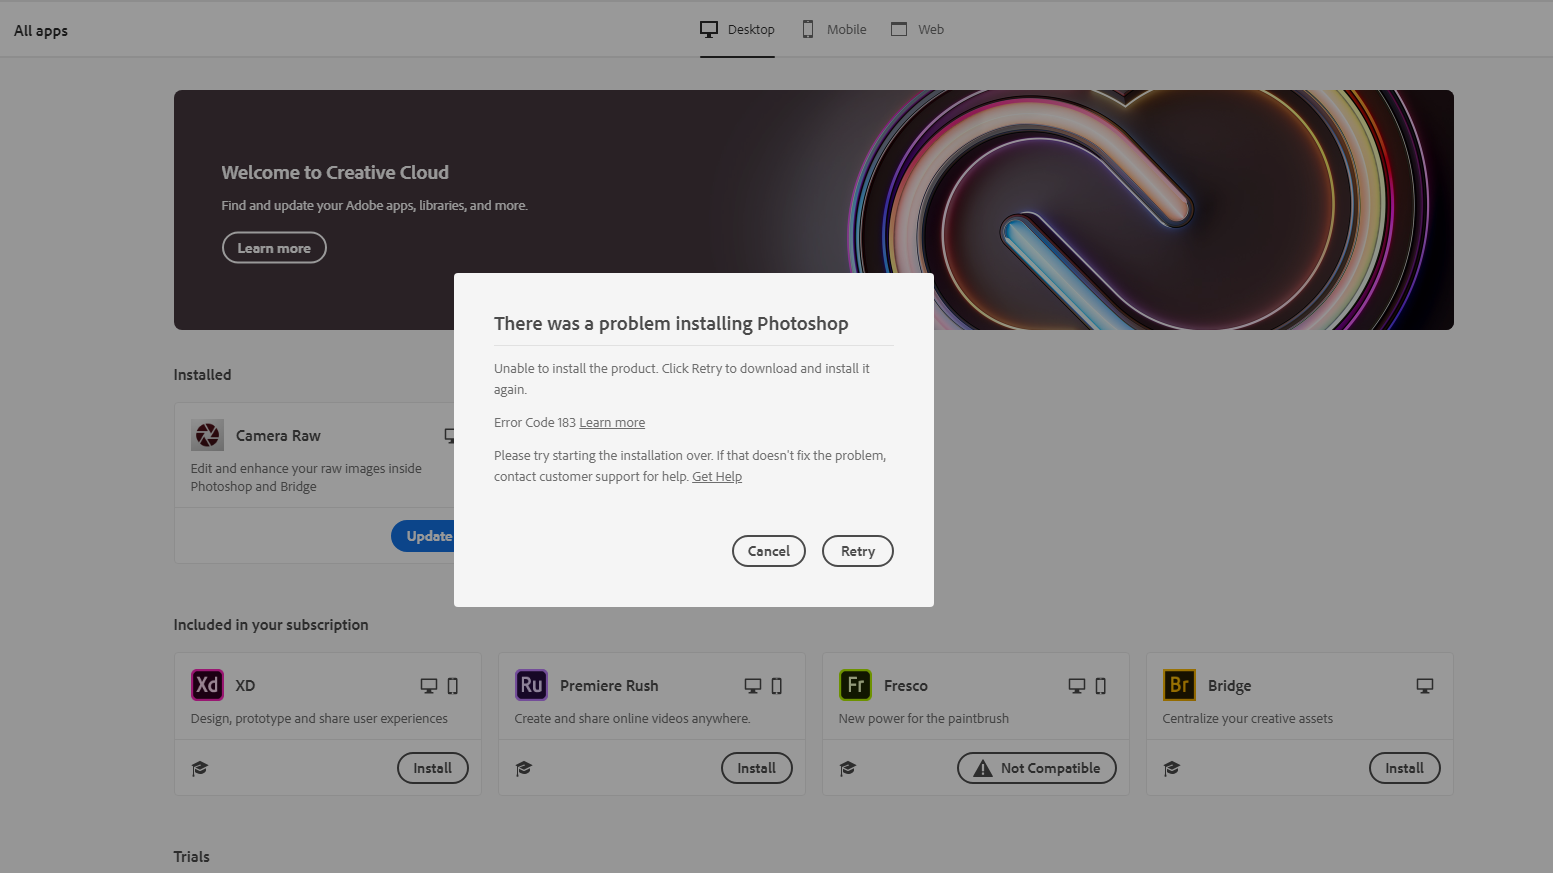Click the warning triangle icon on Fresco
Screen dimensions: 1553x873
983,768
